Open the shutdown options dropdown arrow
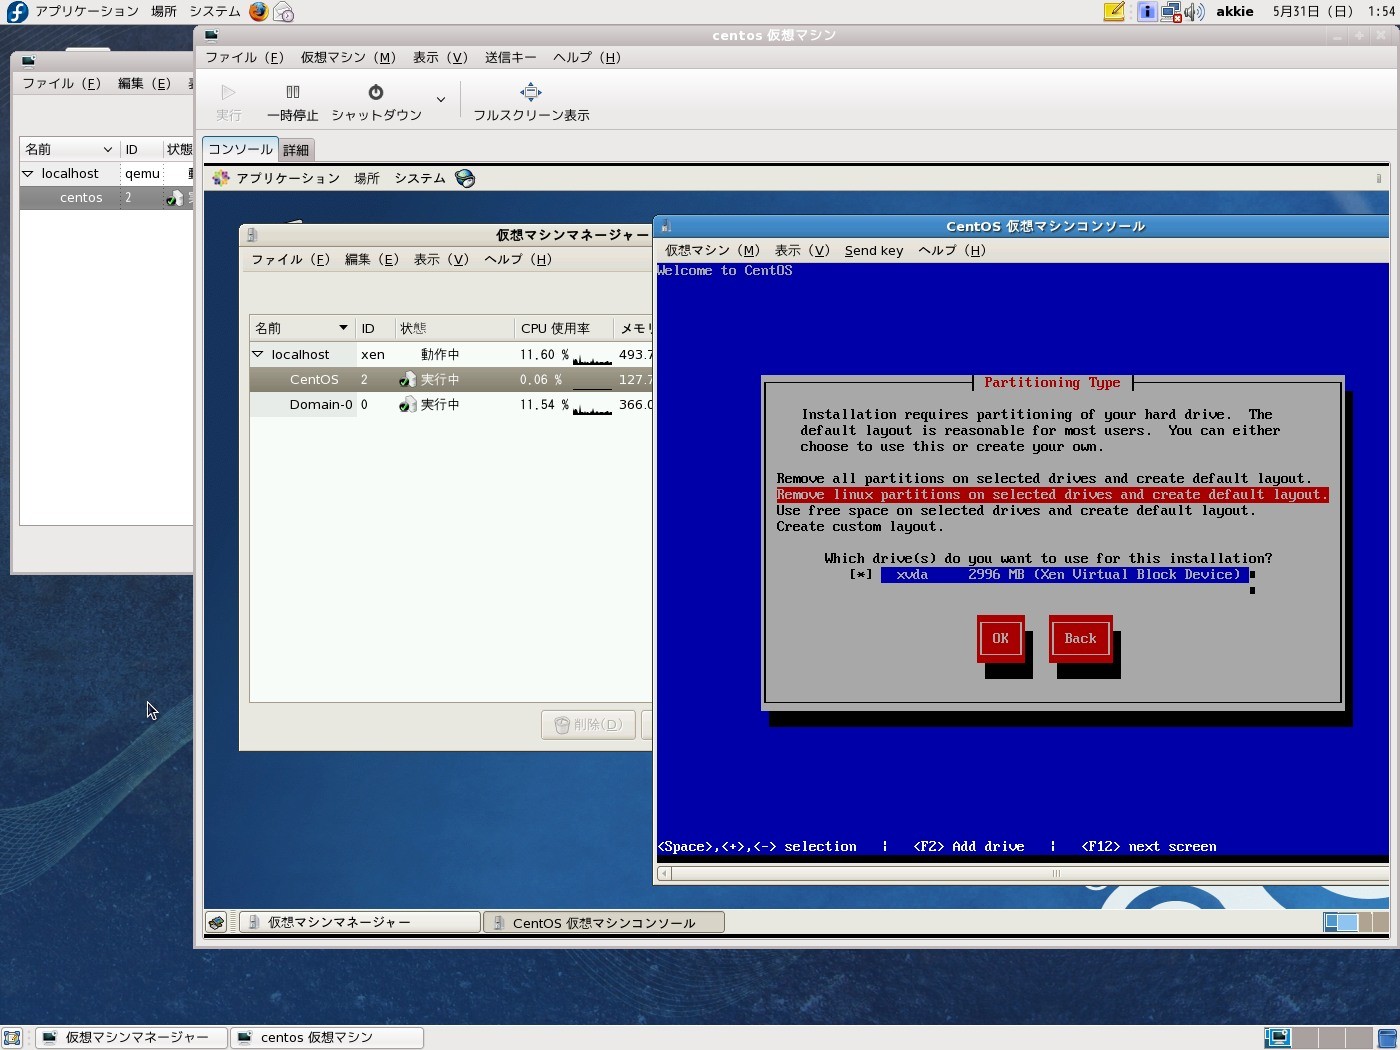The height and width of the screenshot is (1050, 1400). coord(441,100)
